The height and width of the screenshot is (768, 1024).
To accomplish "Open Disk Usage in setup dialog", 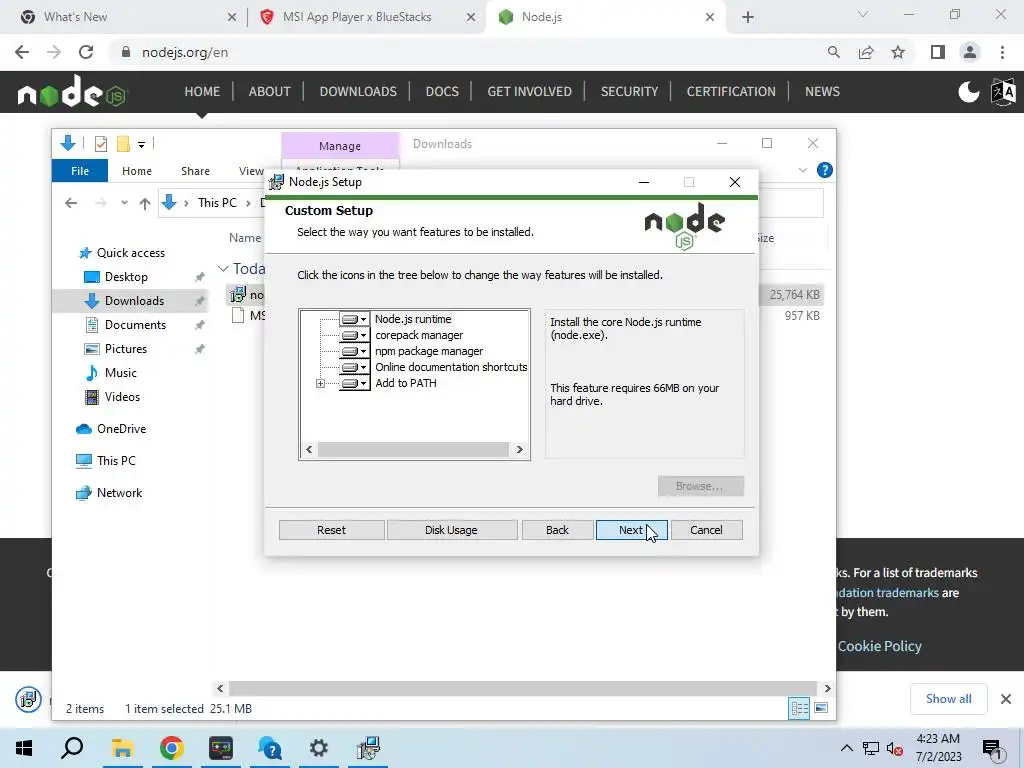I will 451,530.
